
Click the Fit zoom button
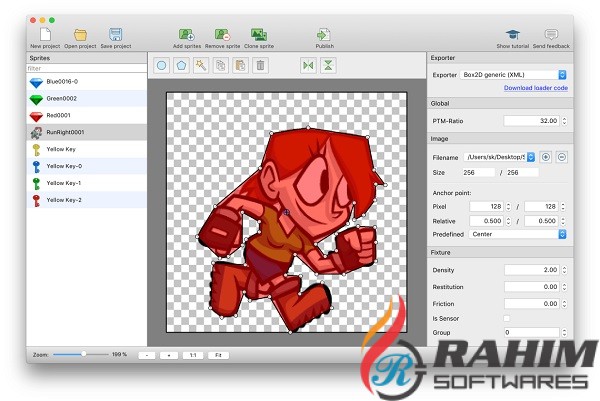218,355
